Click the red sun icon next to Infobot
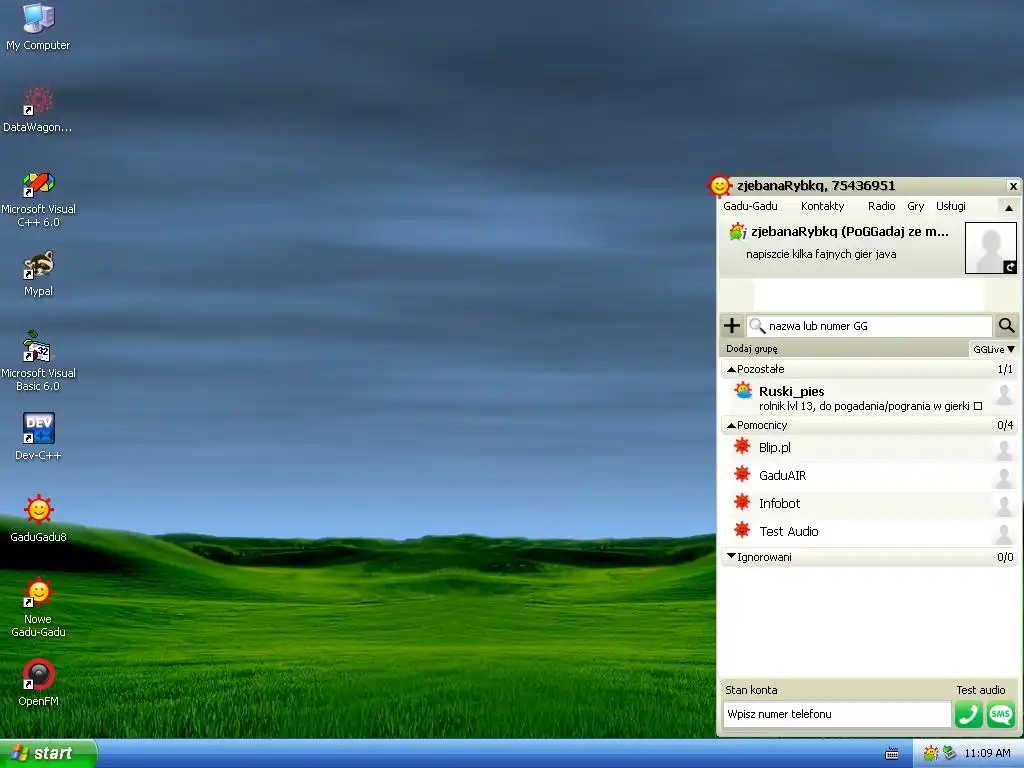Viewport: 1024px width, 768px height. tap(742, 503)
